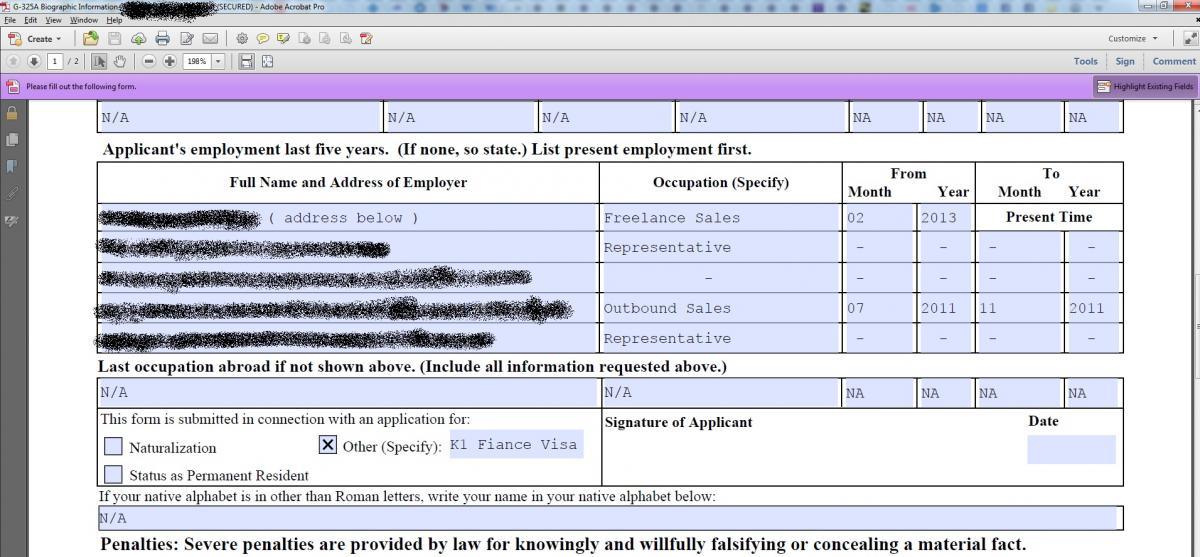Screen dimensions: 1200x557
Task: Select the Highlight text tool icon
Action: click(283, 39)
